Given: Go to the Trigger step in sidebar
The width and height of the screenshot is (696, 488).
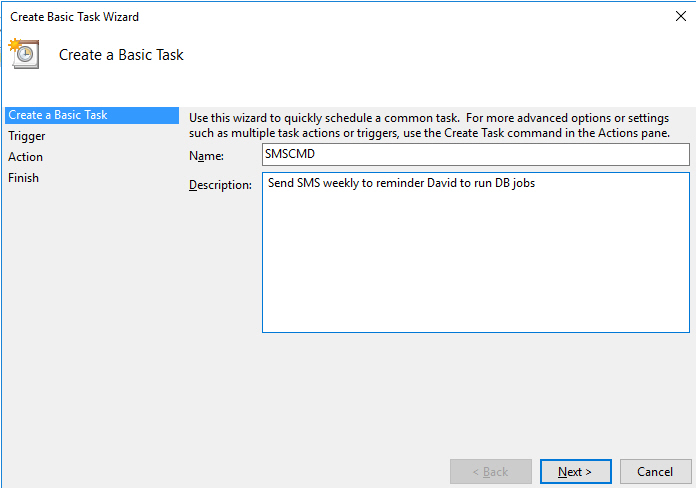Looking at the screenshot, I should coord(27,136).
